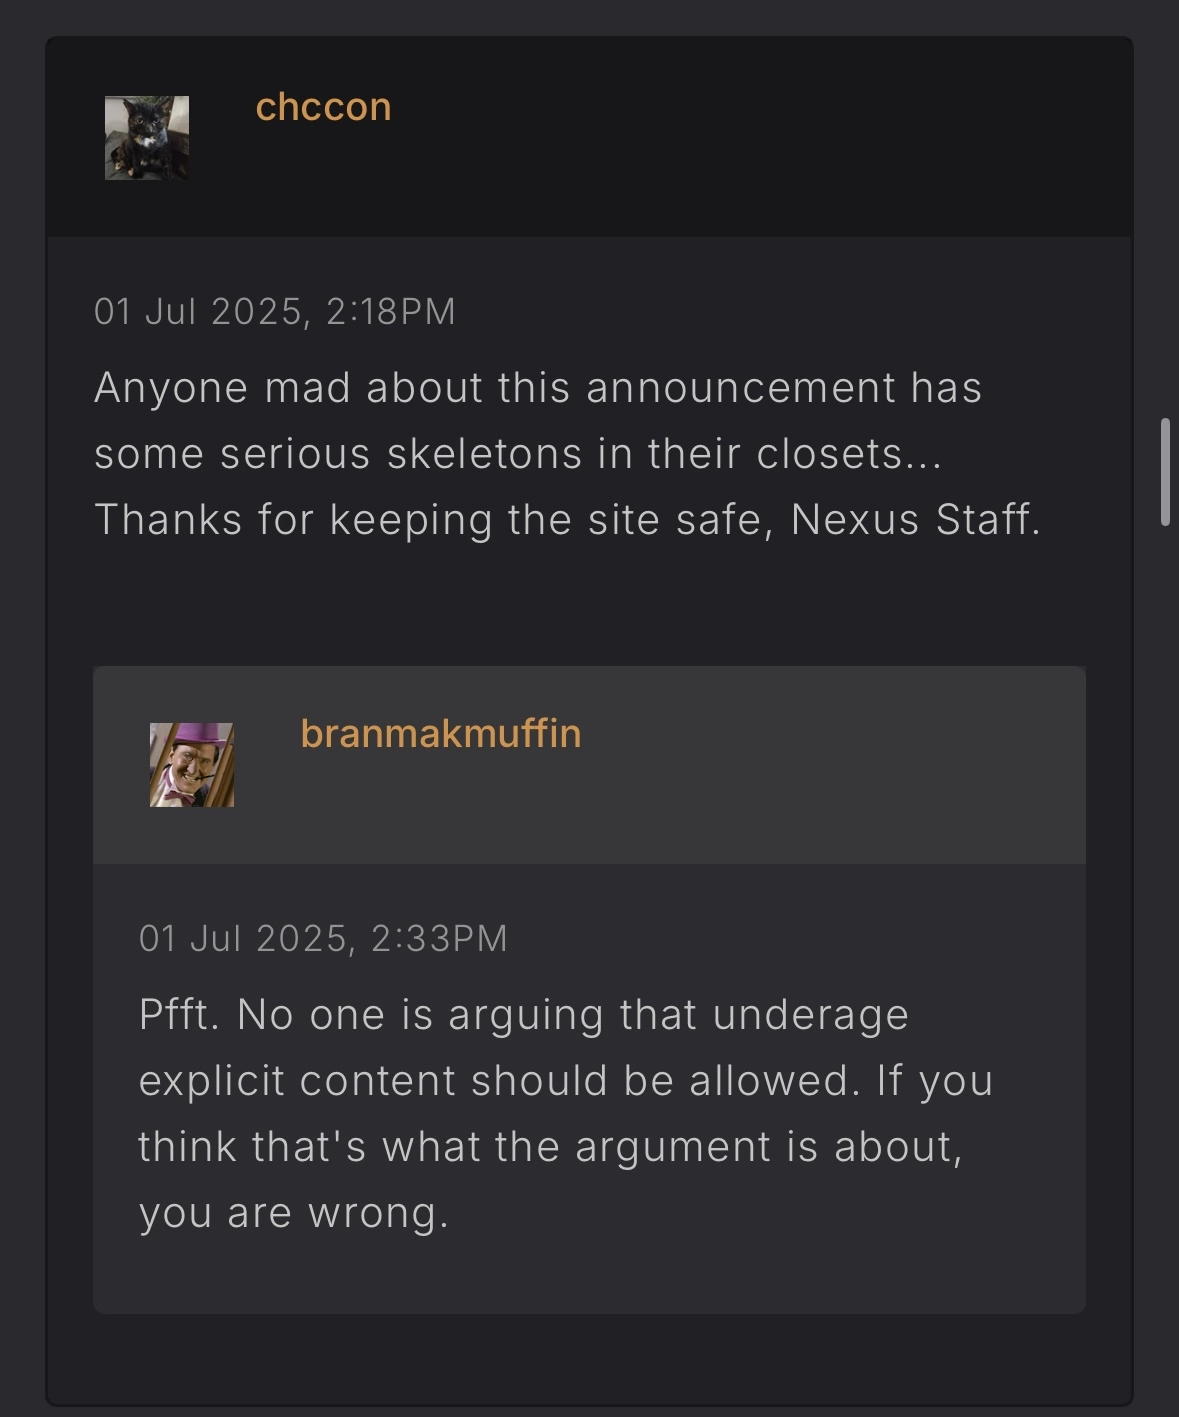
Task: Click empty header bar right of chccon's name
Action: pyautogui.click(x=760, y=137)
